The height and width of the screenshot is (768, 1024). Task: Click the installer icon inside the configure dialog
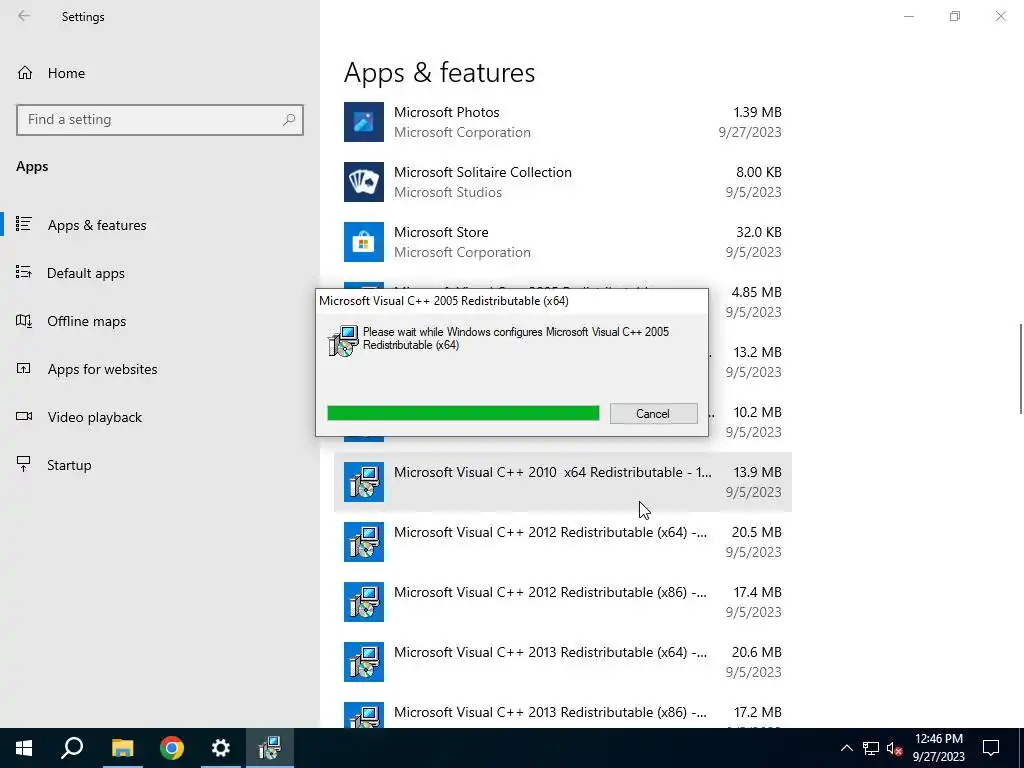(x=344, y=341)
